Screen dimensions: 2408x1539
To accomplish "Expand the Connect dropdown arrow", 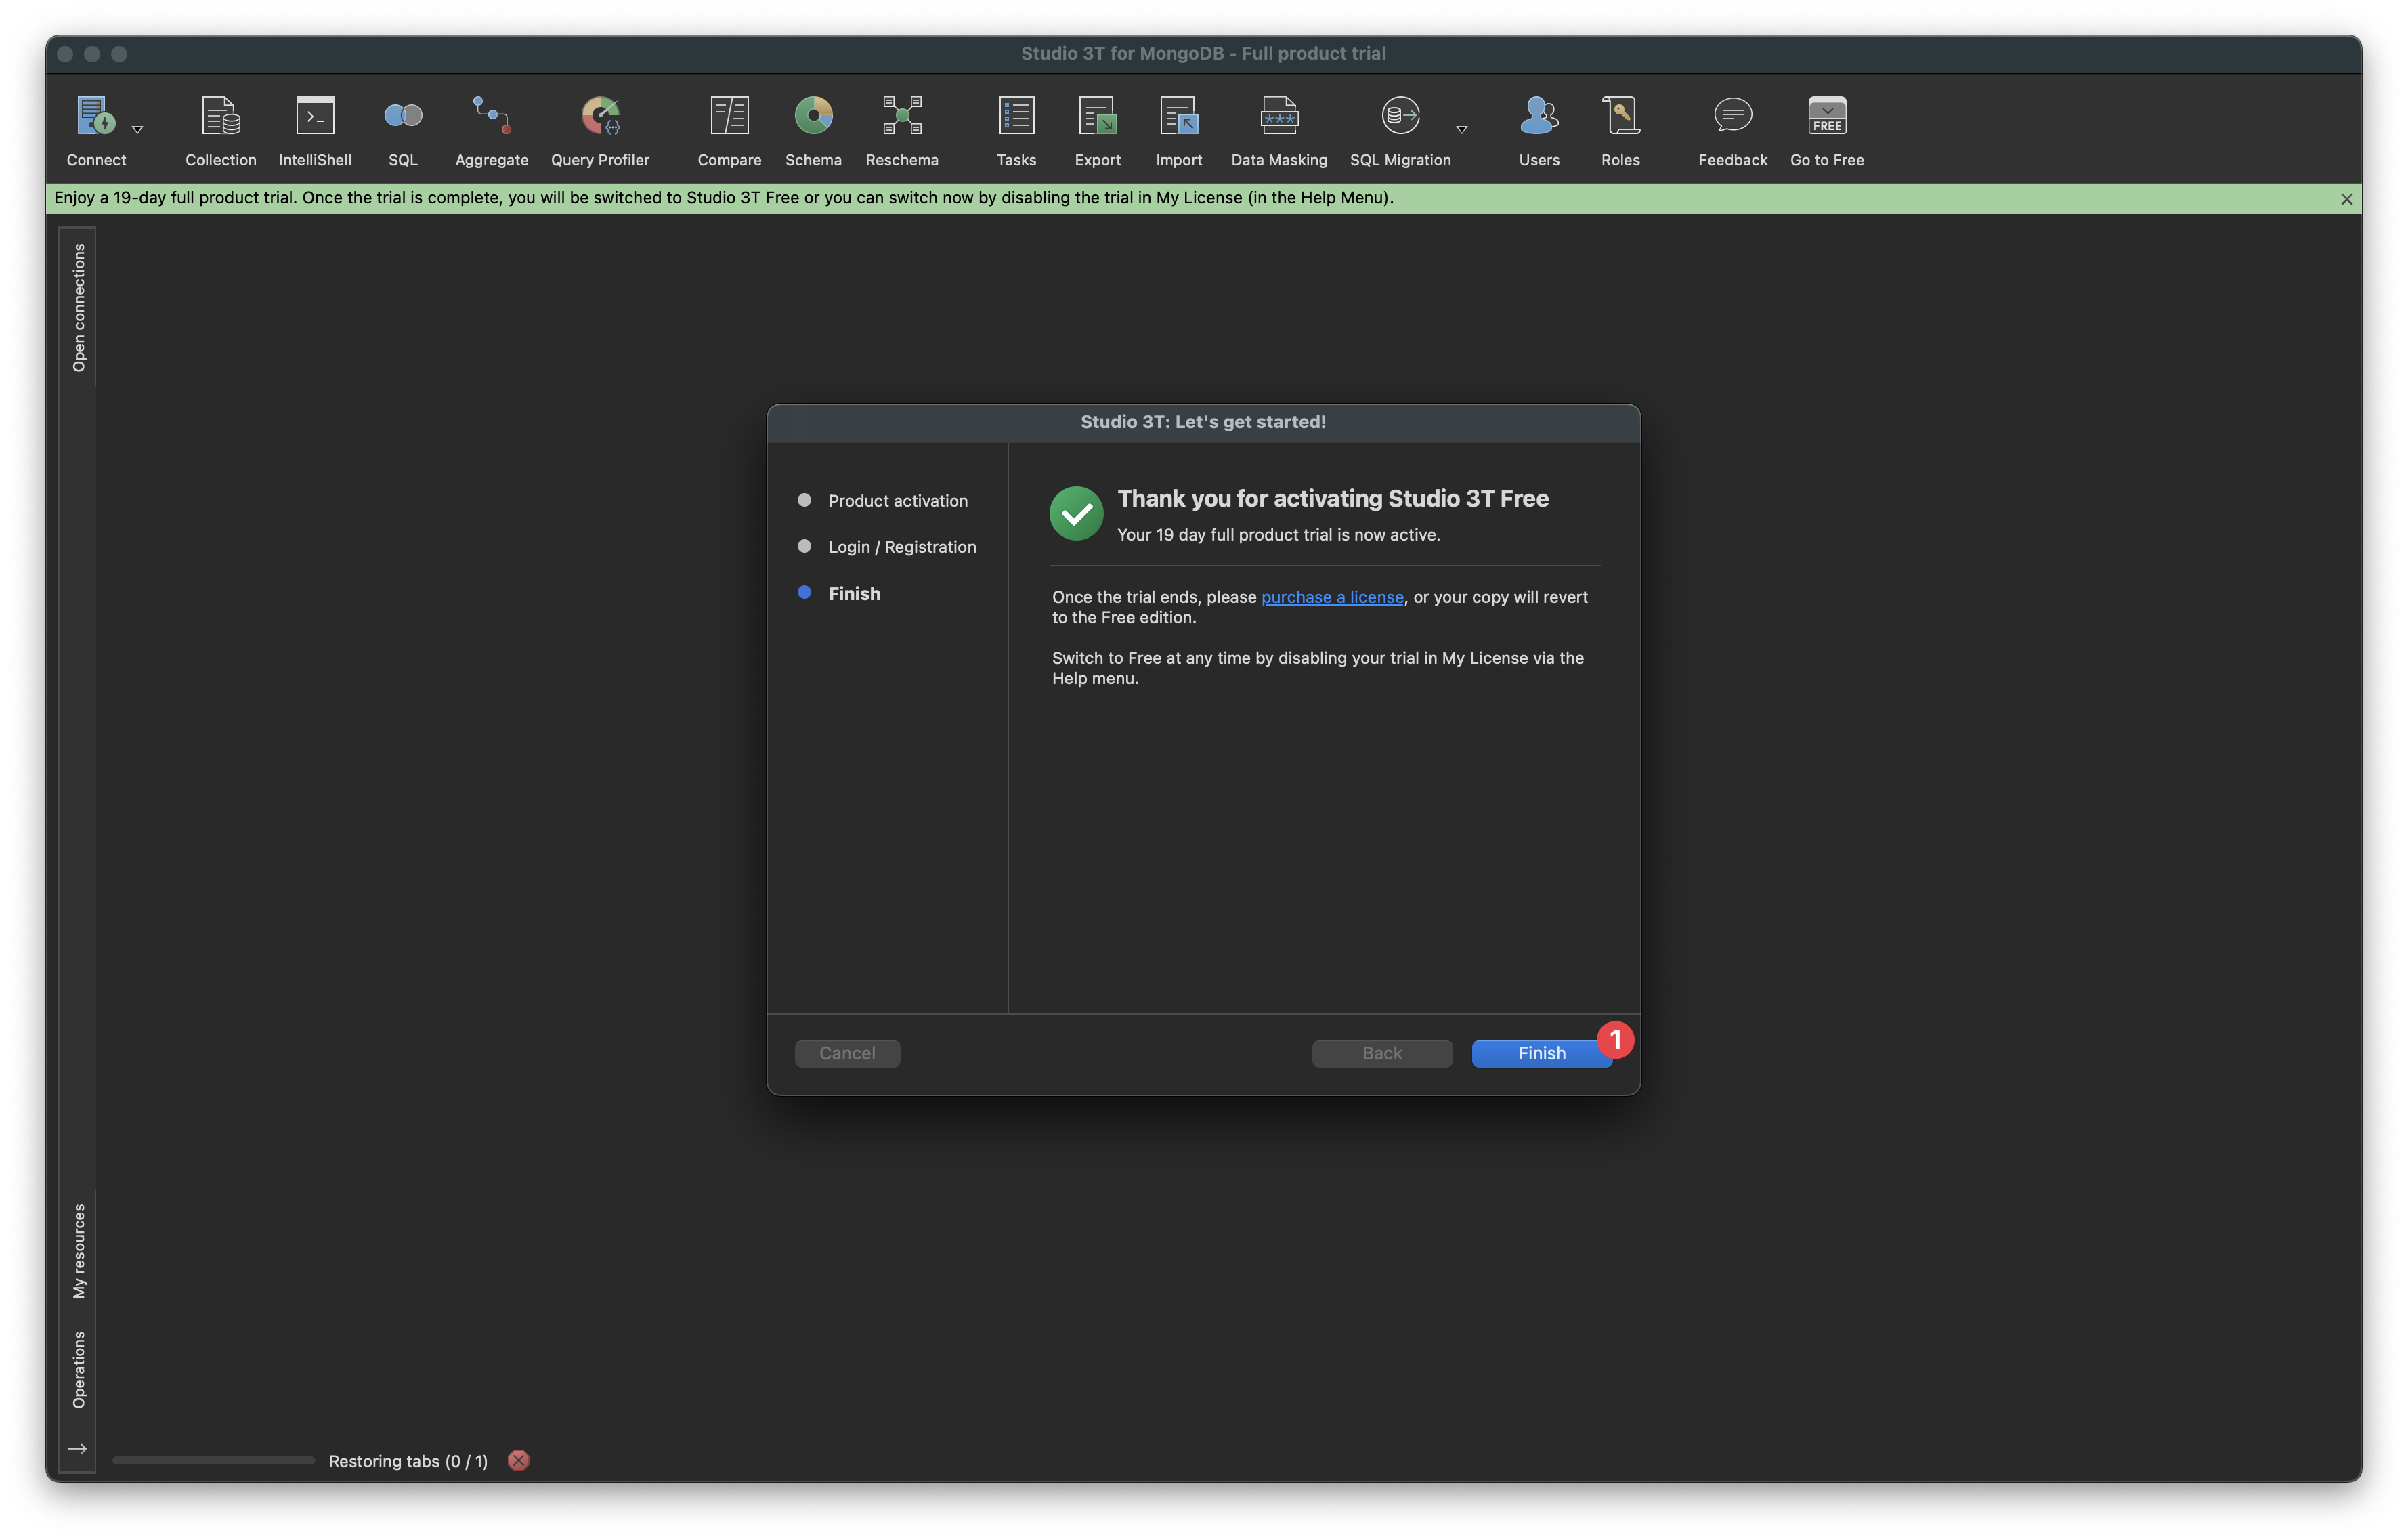I will pos(138,129).
